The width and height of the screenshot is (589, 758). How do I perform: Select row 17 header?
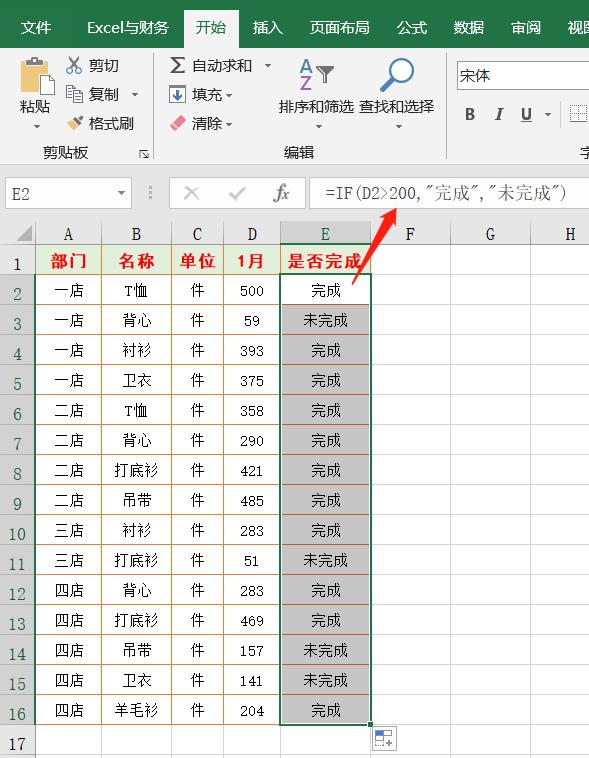17,742
